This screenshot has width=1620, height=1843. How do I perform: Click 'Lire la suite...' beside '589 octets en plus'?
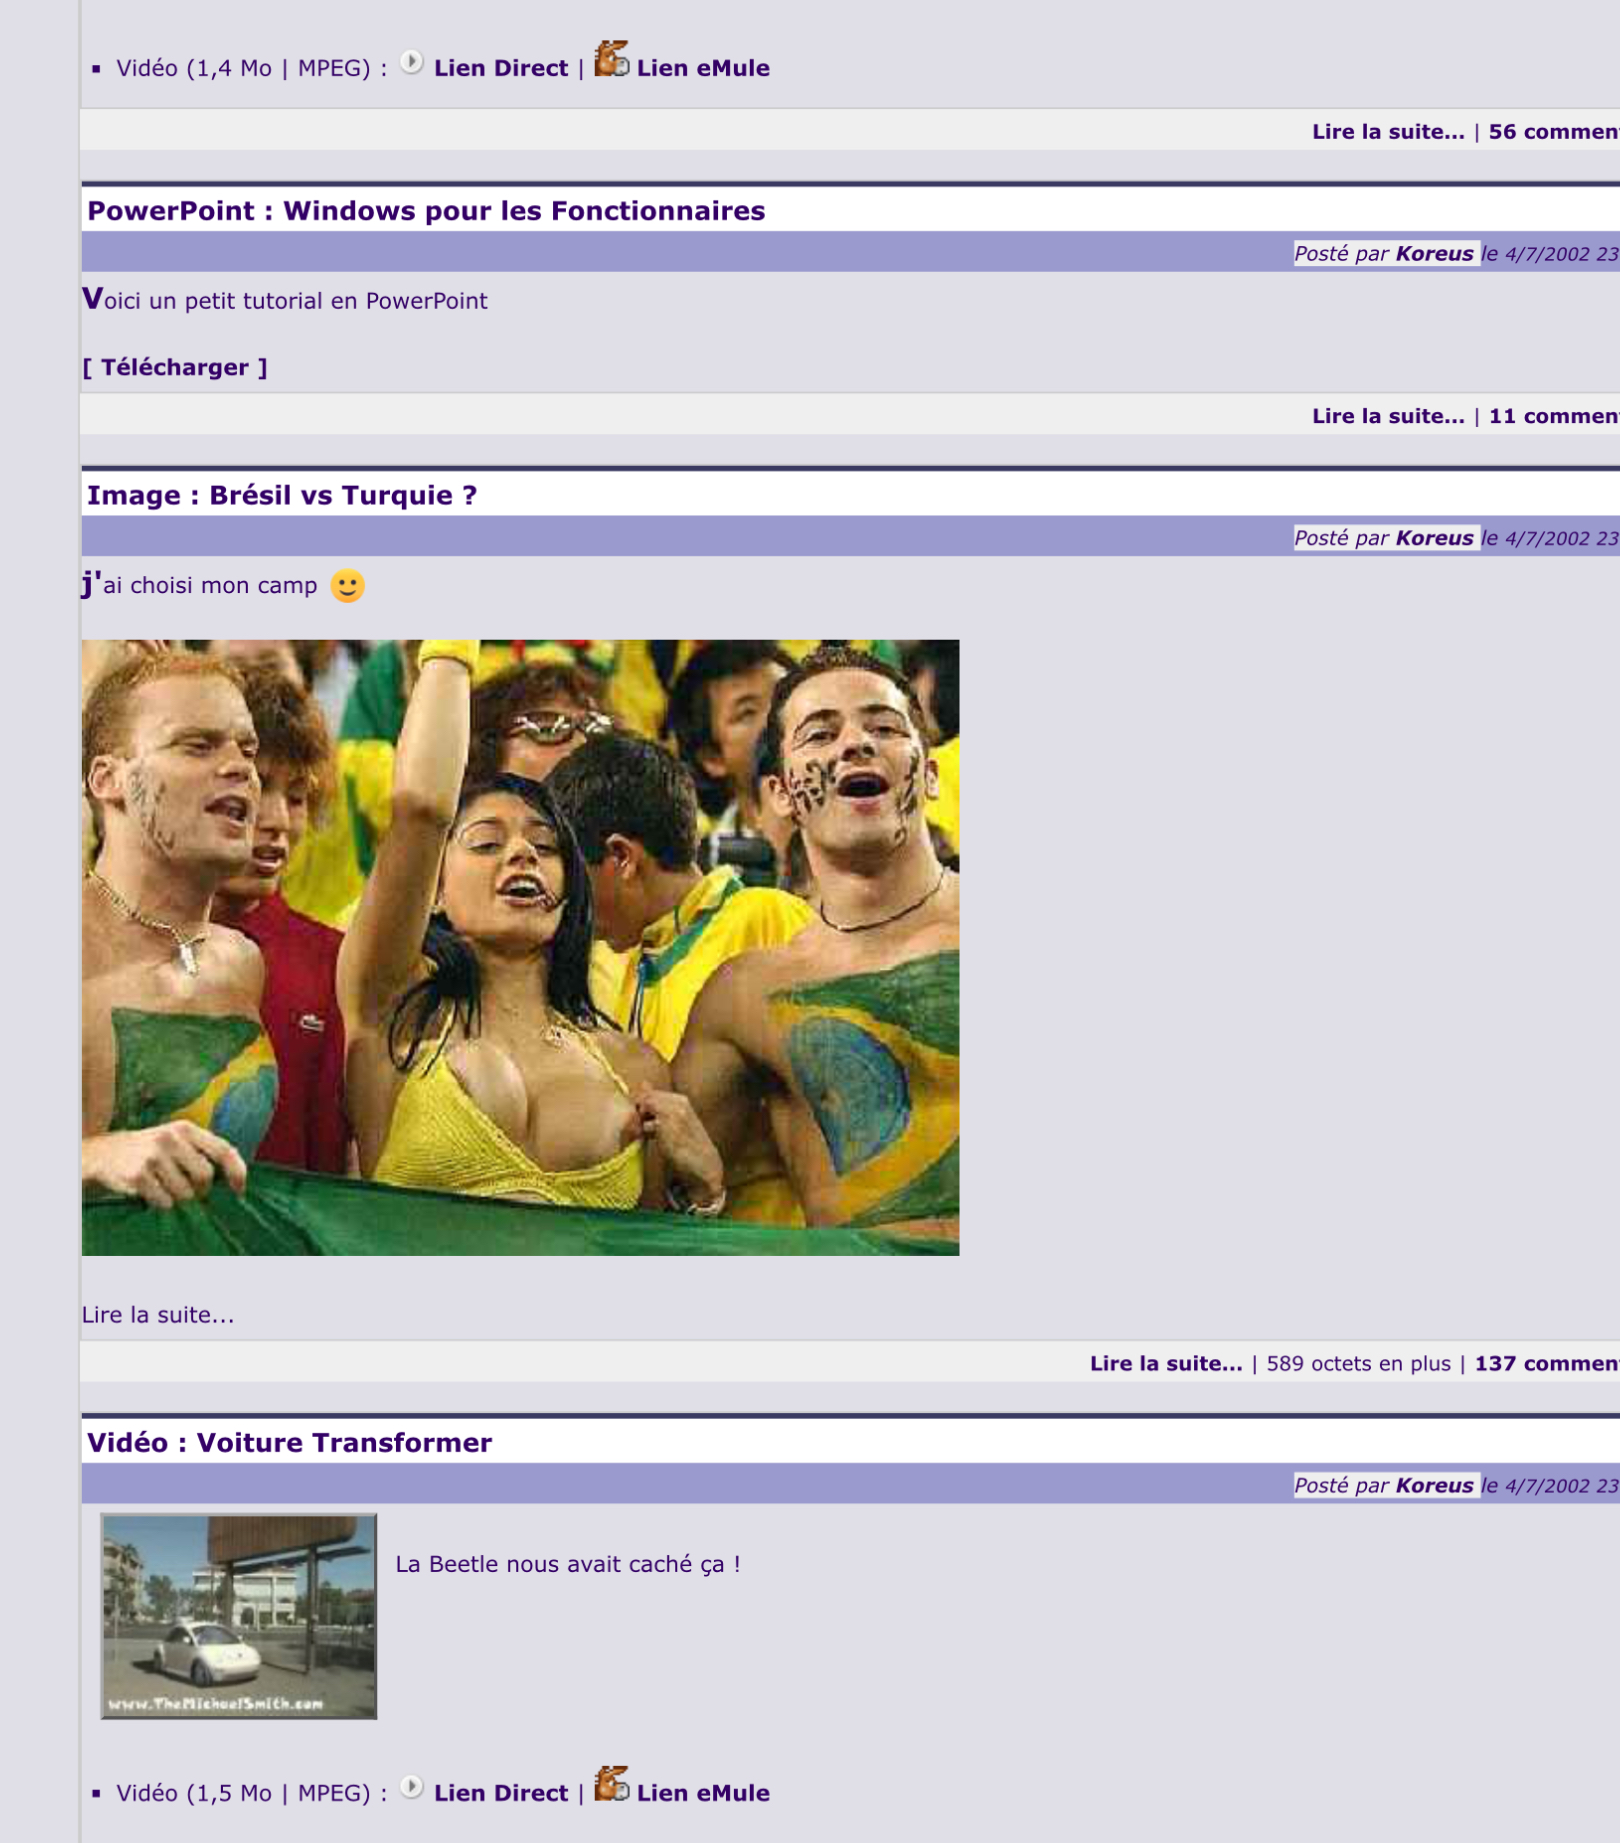(1165, 1363)
